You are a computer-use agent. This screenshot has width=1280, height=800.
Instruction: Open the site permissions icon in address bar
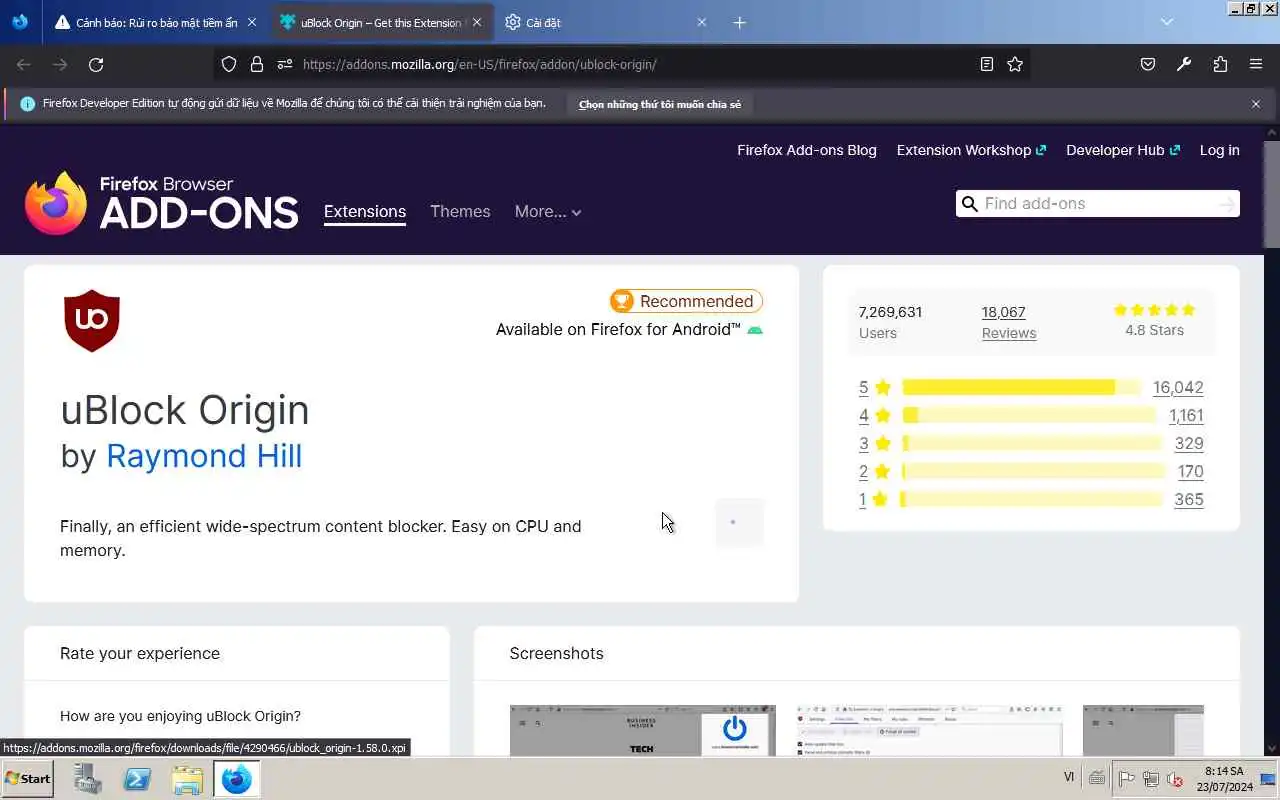[x=284, y=64]
